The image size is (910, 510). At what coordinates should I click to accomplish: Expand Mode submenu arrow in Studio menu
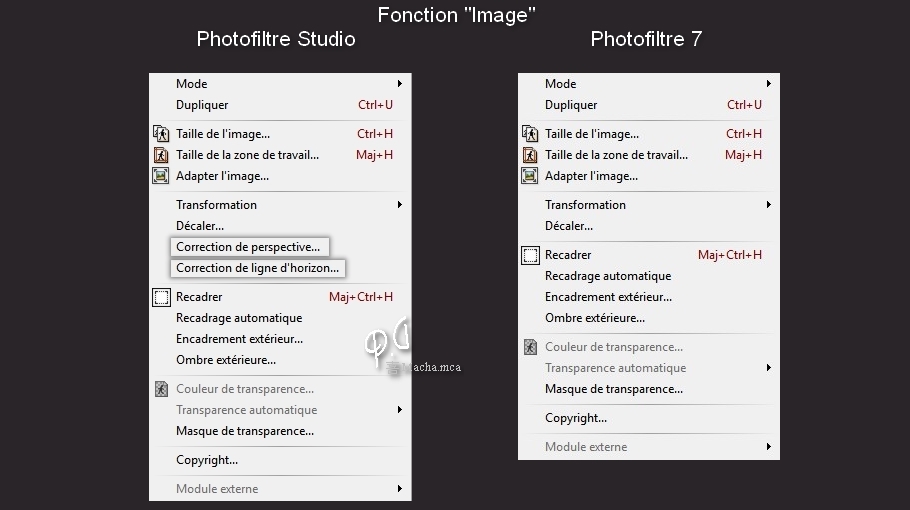[x=400, y=84]
